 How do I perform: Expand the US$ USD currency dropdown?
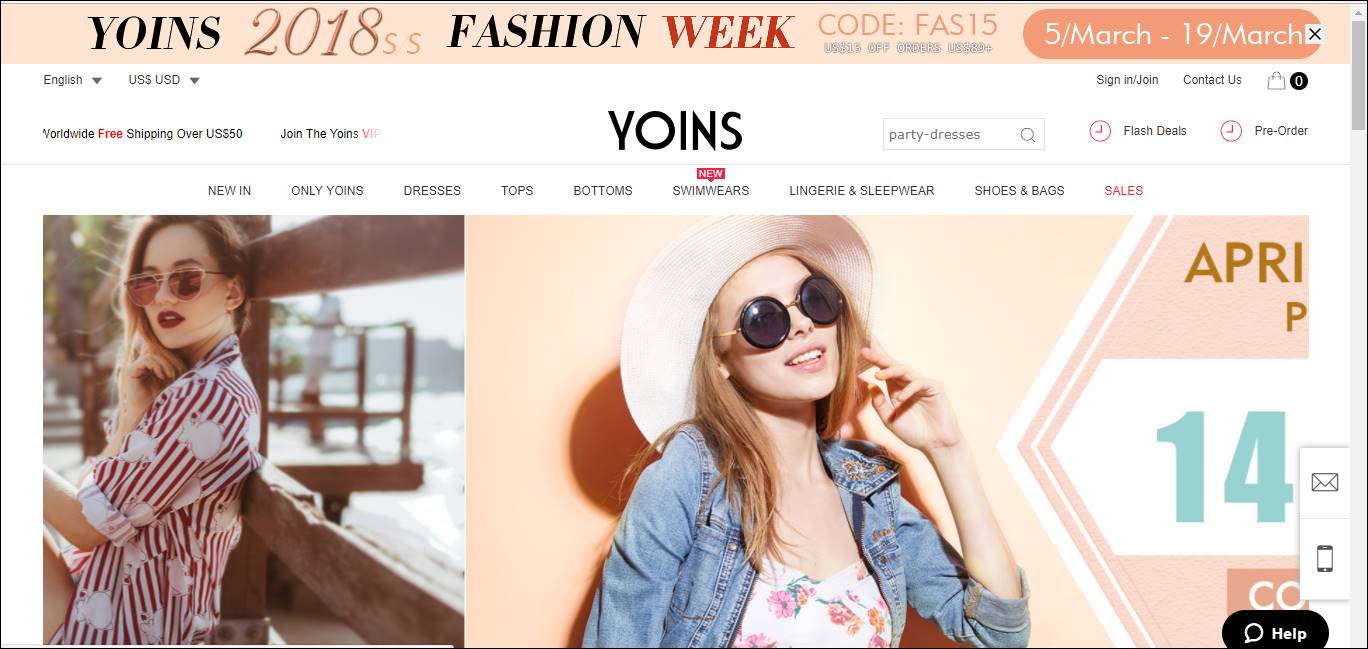[x=164, y=80]
